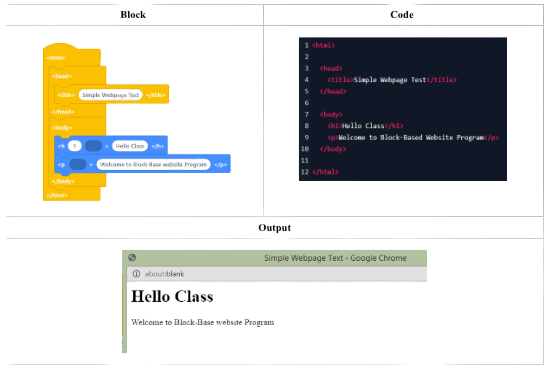Click code line 4 with title tag
The height and width of the screenshot is (371, 550).
(392, 80)
